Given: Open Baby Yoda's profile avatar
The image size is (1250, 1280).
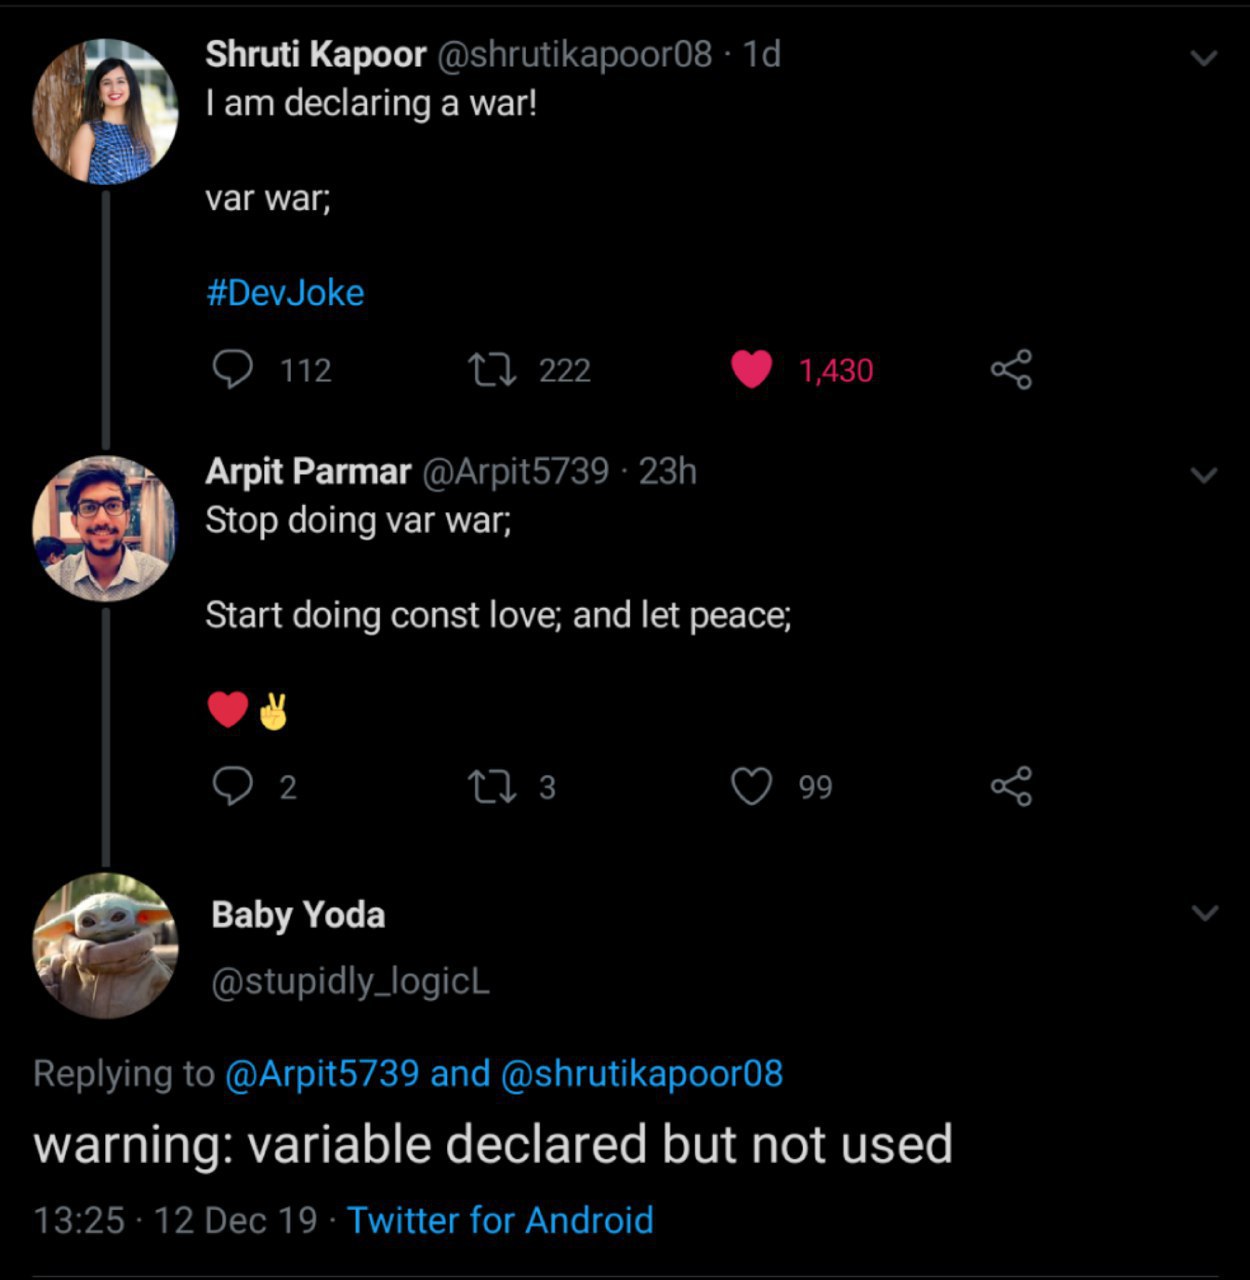Looking at the screenshot, I should point(105,946).
